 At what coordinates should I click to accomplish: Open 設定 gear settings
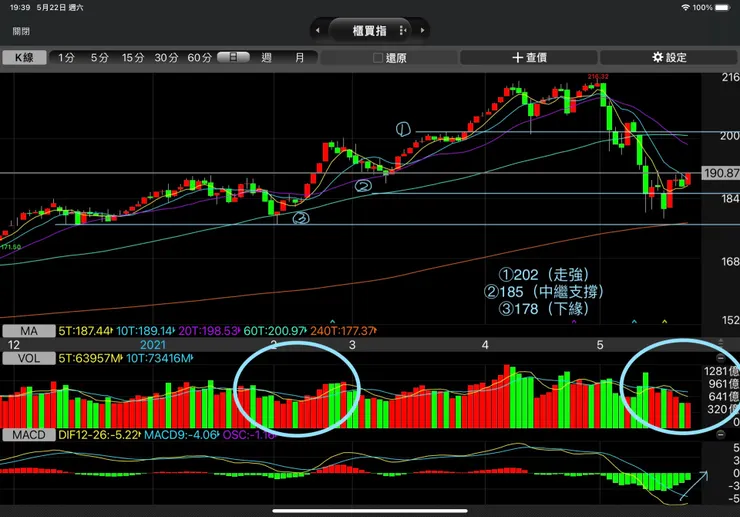[x=669, y=58]
